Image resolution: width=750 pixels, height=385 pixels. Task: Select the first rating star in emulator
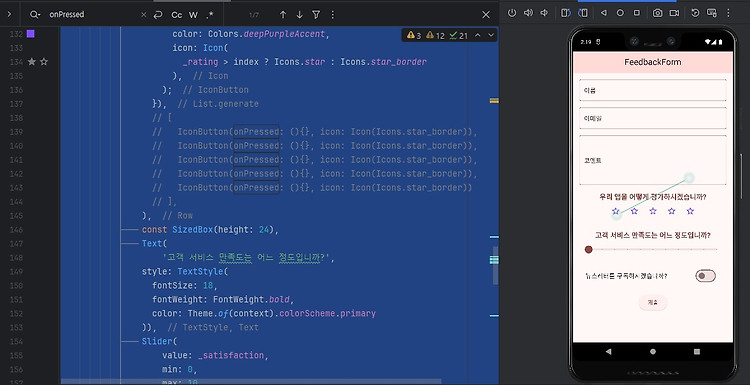616,211
